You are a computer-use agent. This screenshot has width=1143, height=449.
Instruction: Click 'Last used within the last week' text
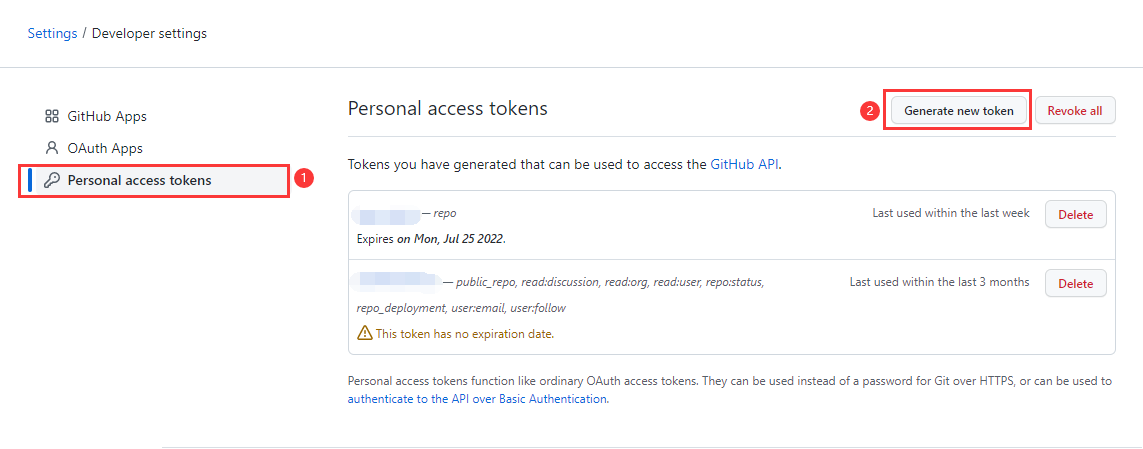pyautogui.click(x=951, y=213)
